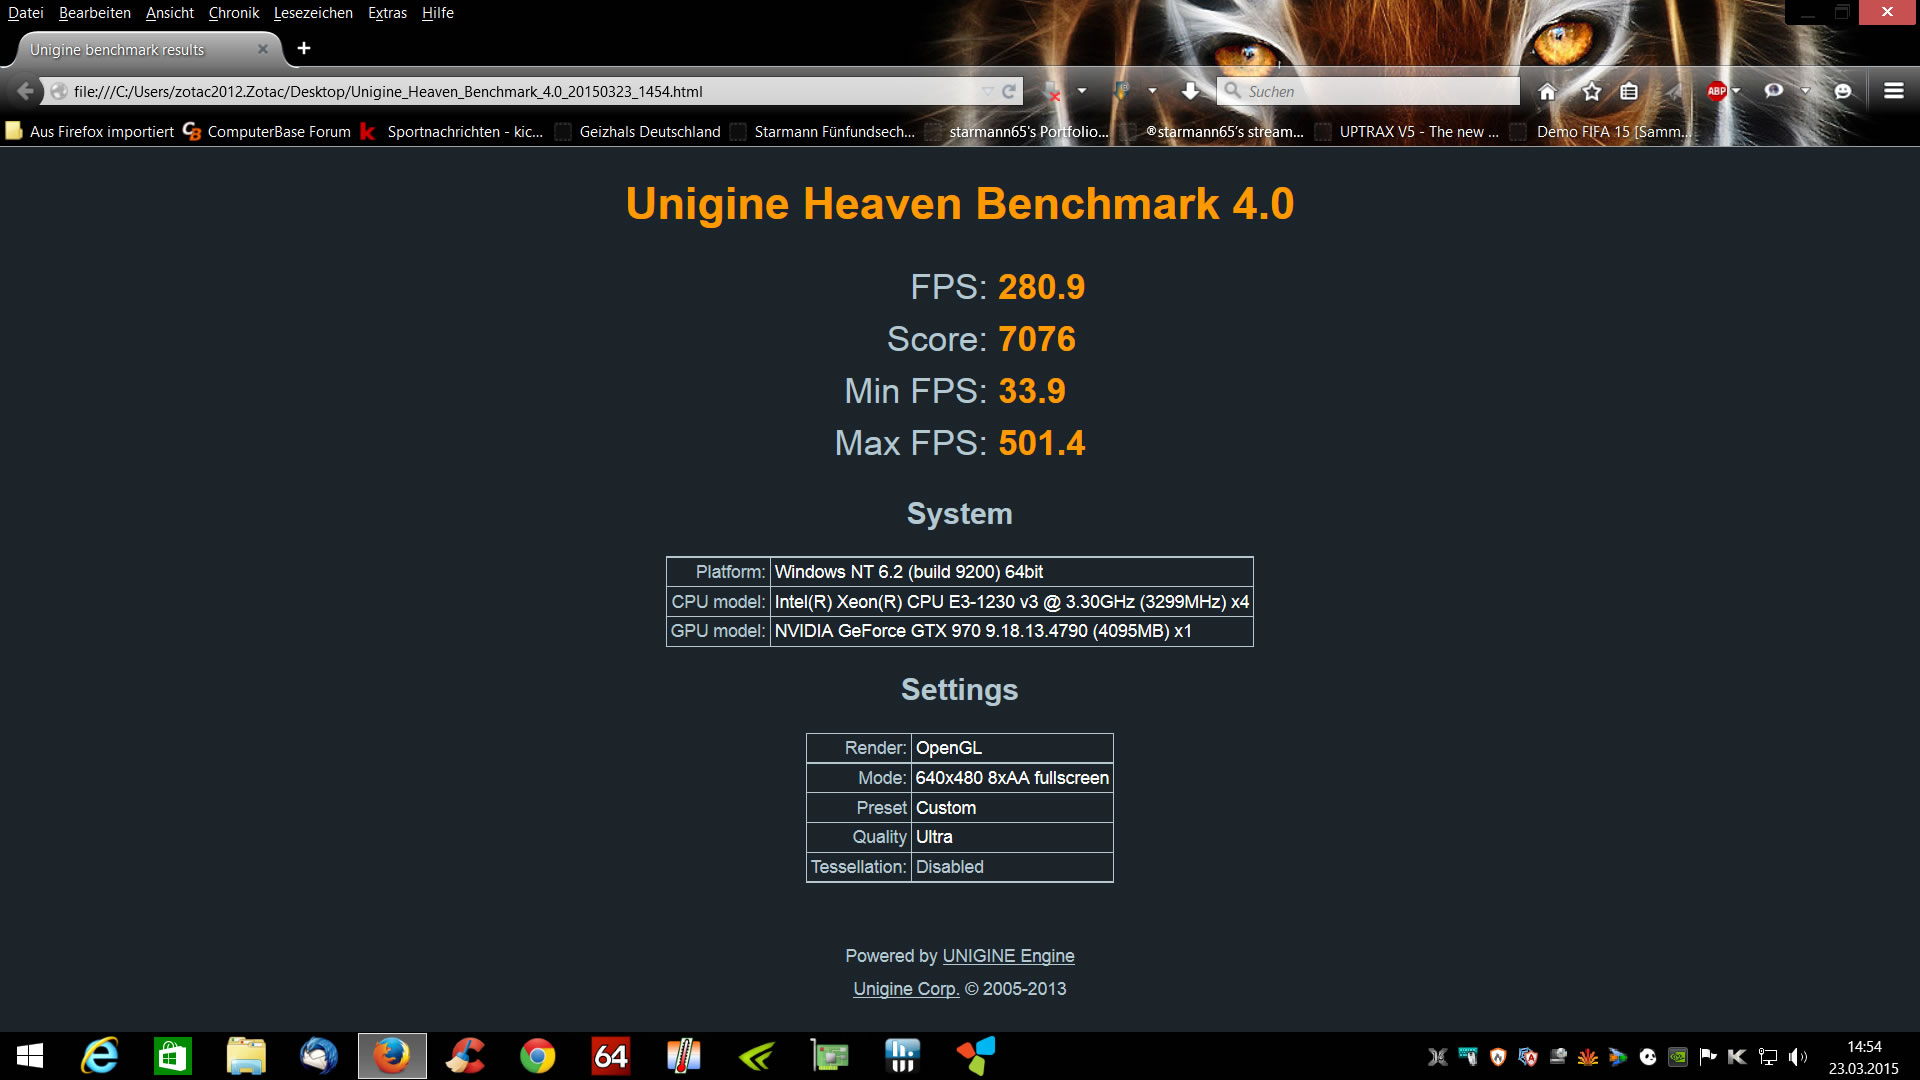
Task: Expand dropdown next to speech bubble icon
Action: pos(1805,91)
